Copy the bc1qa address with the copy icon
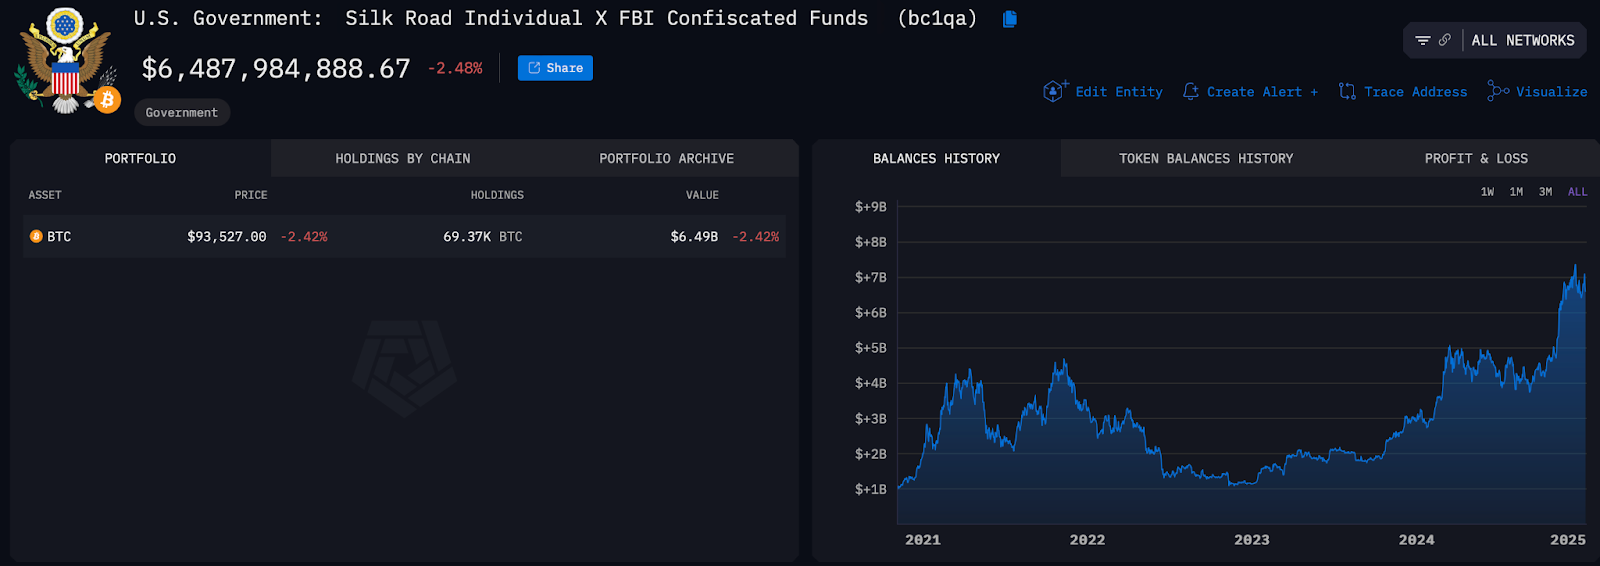This screenshot has width=1600, height=566. (1010, 19)
